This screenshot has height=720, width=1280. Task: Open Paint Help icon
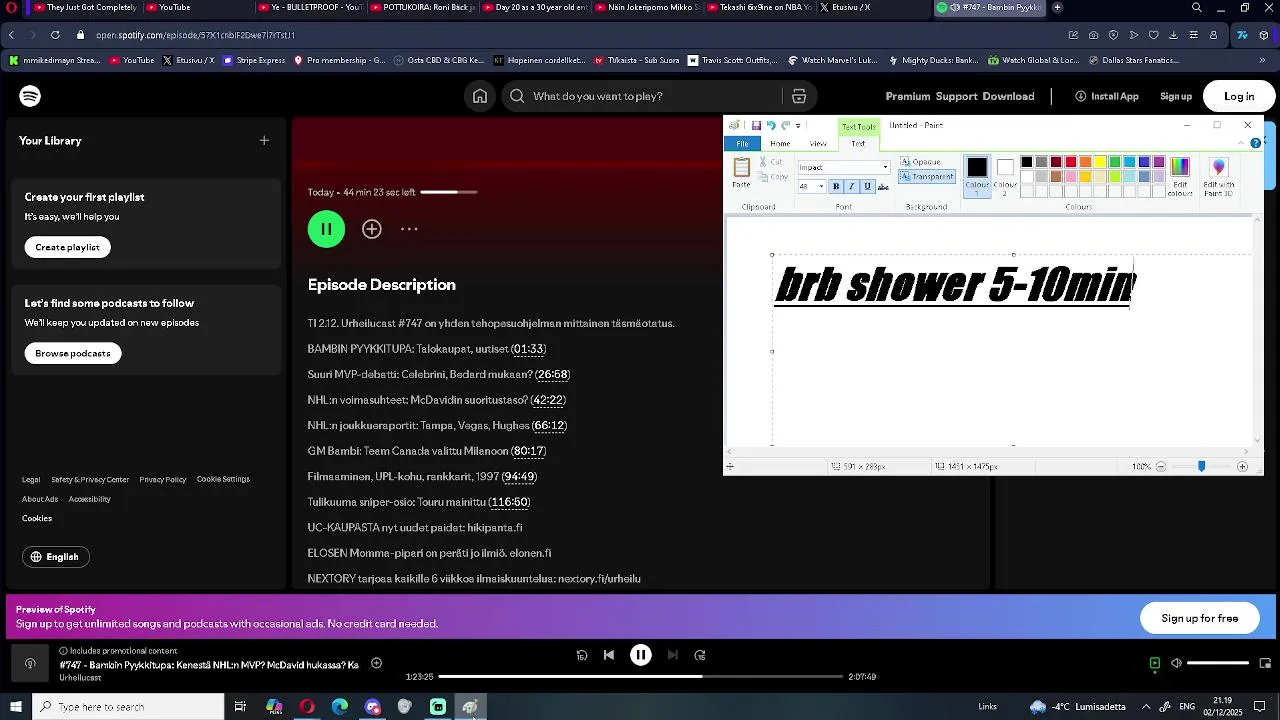[x=1256, y=143]
